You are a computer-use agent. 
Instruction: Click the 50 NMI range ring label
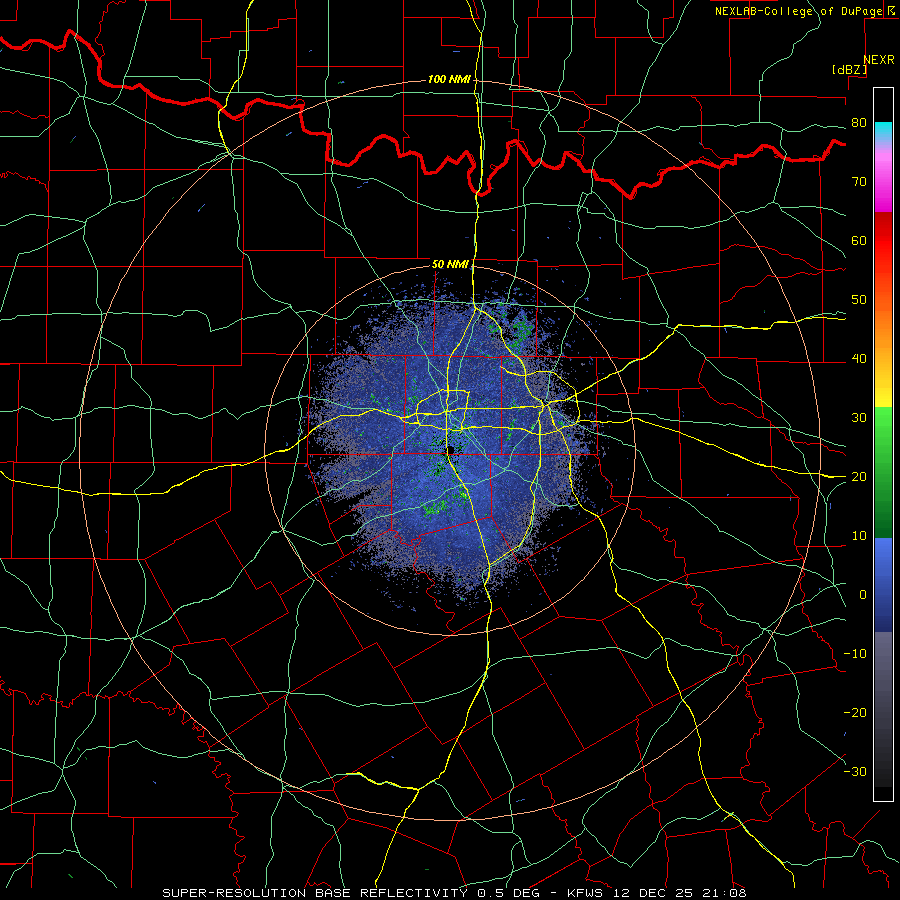point(450,265)
